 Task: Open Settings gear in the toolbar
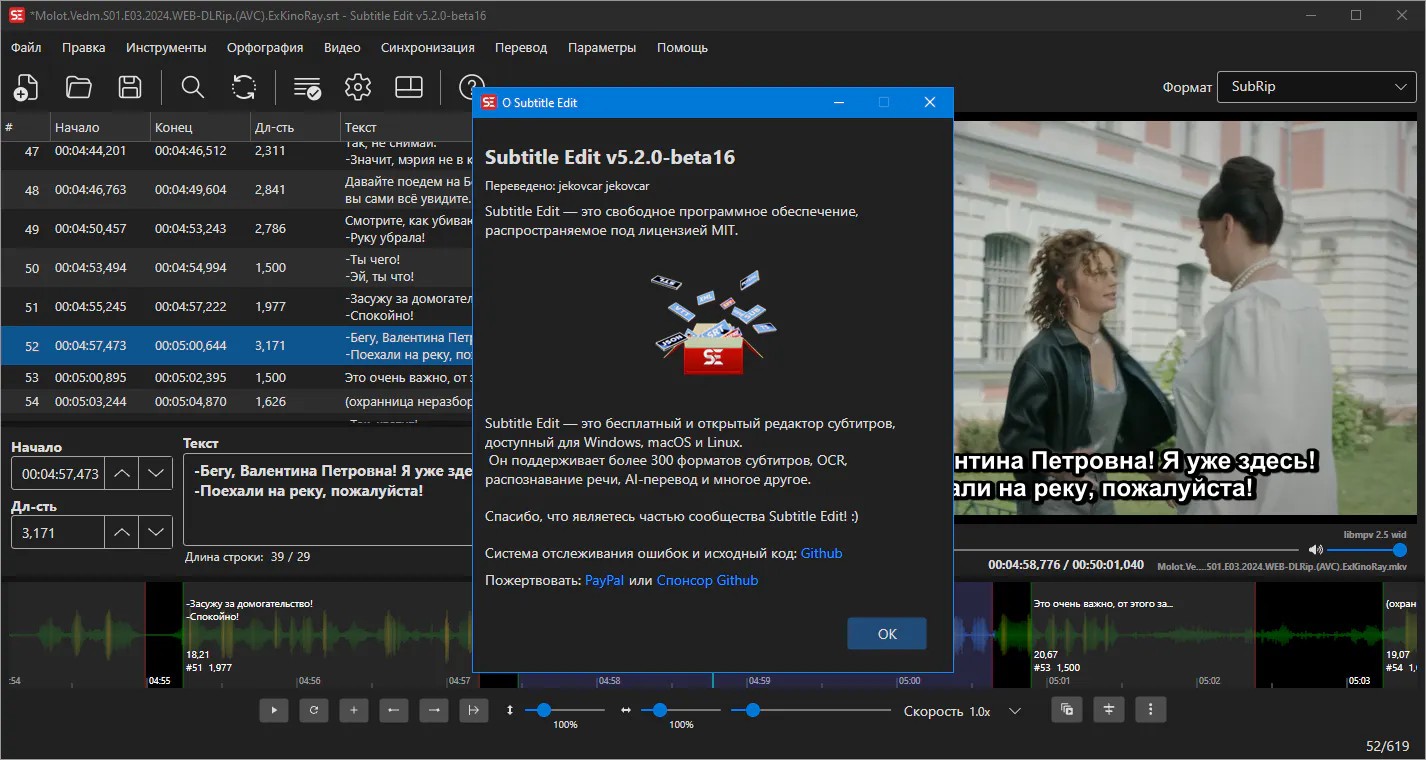pos(358,87)
